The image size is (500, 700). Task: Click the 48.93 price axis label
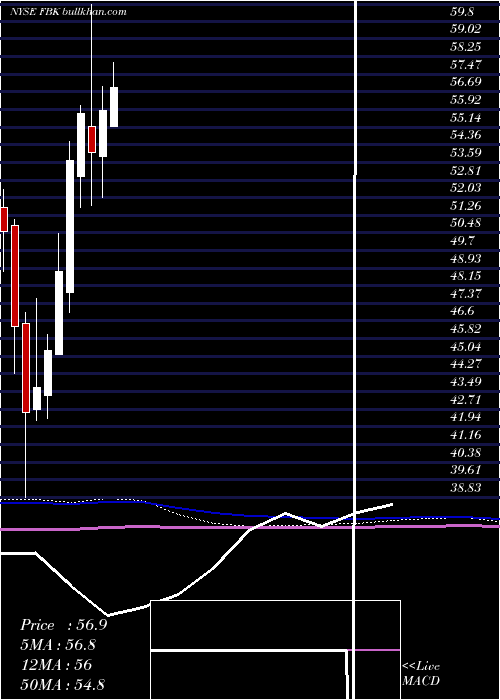click(x=465, y=259)
